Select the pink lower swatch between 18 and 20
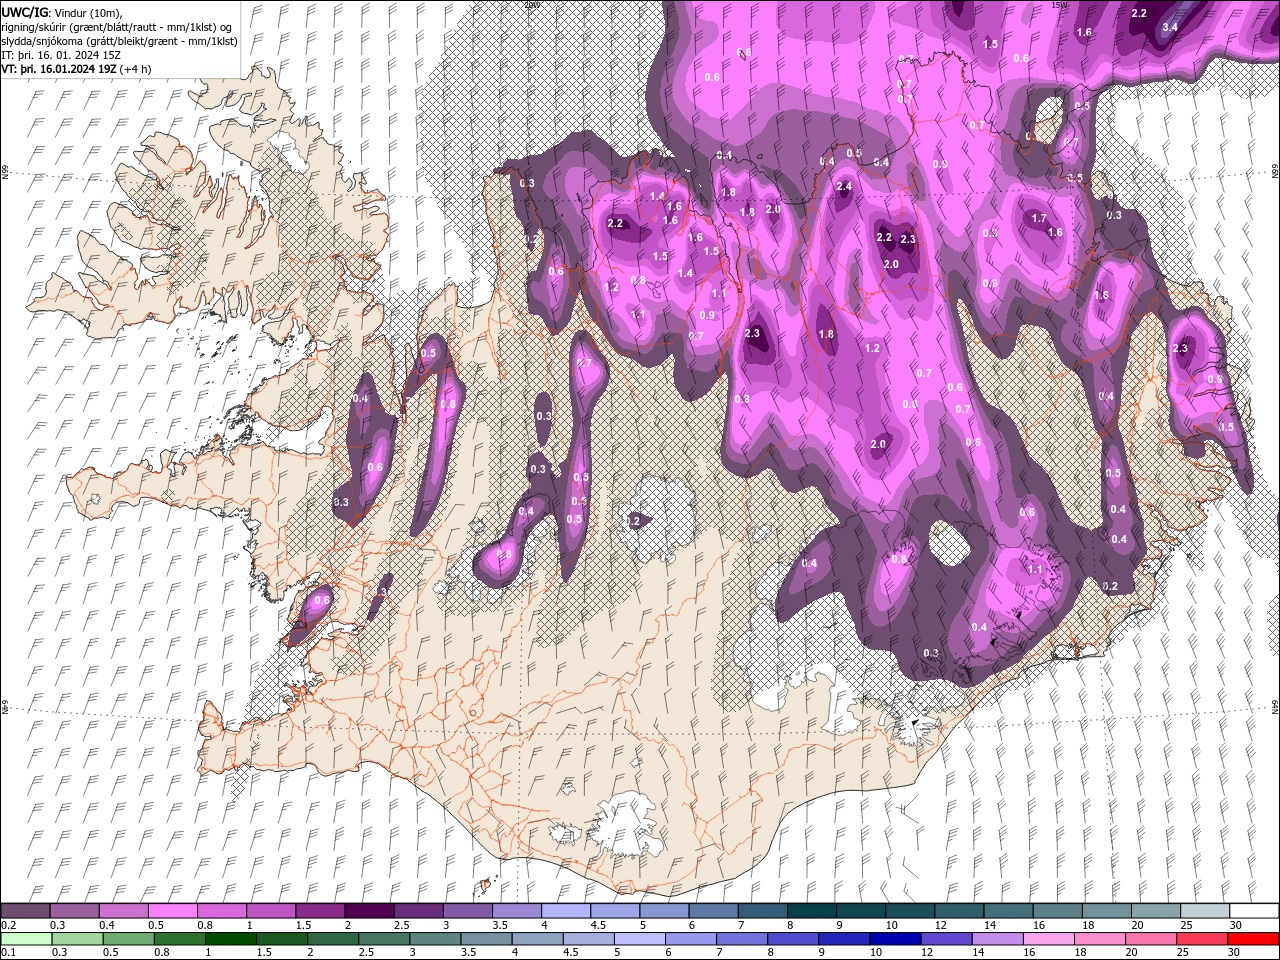Screen dimensions: 1280x960 click(1099, 938)
